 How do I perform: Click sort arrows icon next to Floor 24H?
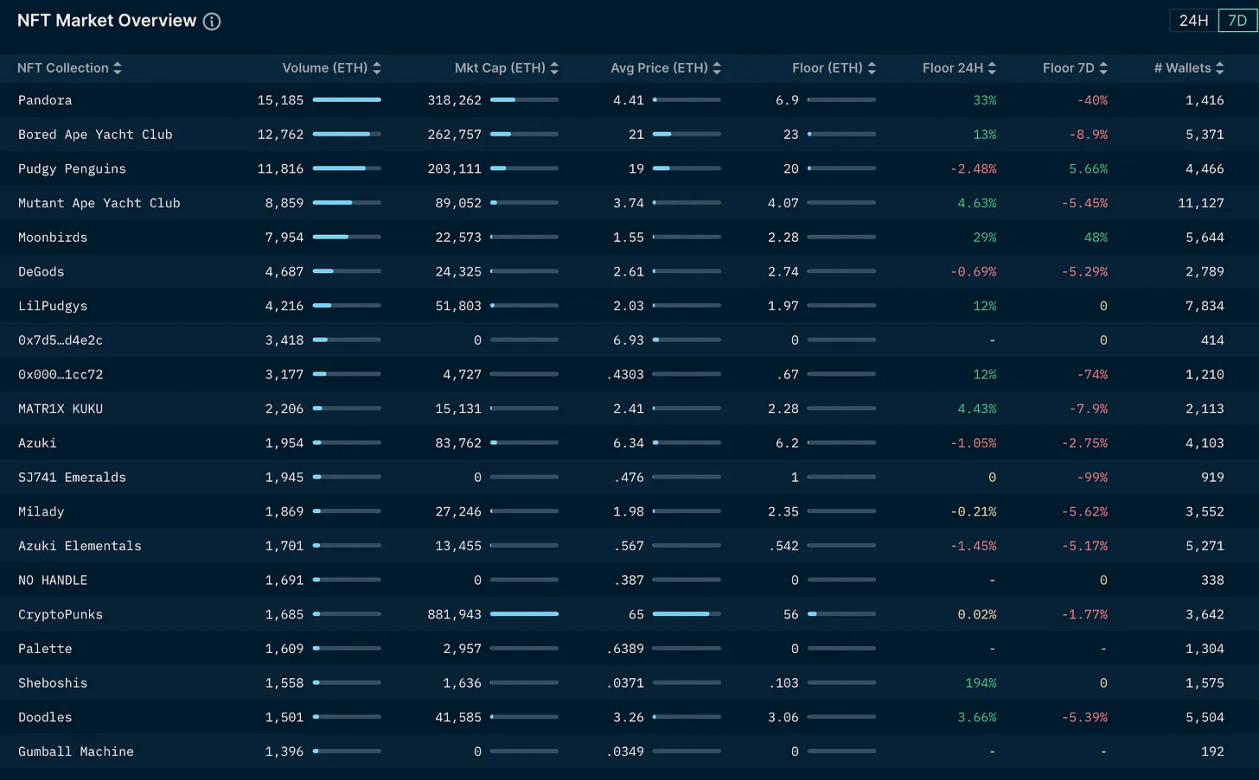click(x=991, y=68)
